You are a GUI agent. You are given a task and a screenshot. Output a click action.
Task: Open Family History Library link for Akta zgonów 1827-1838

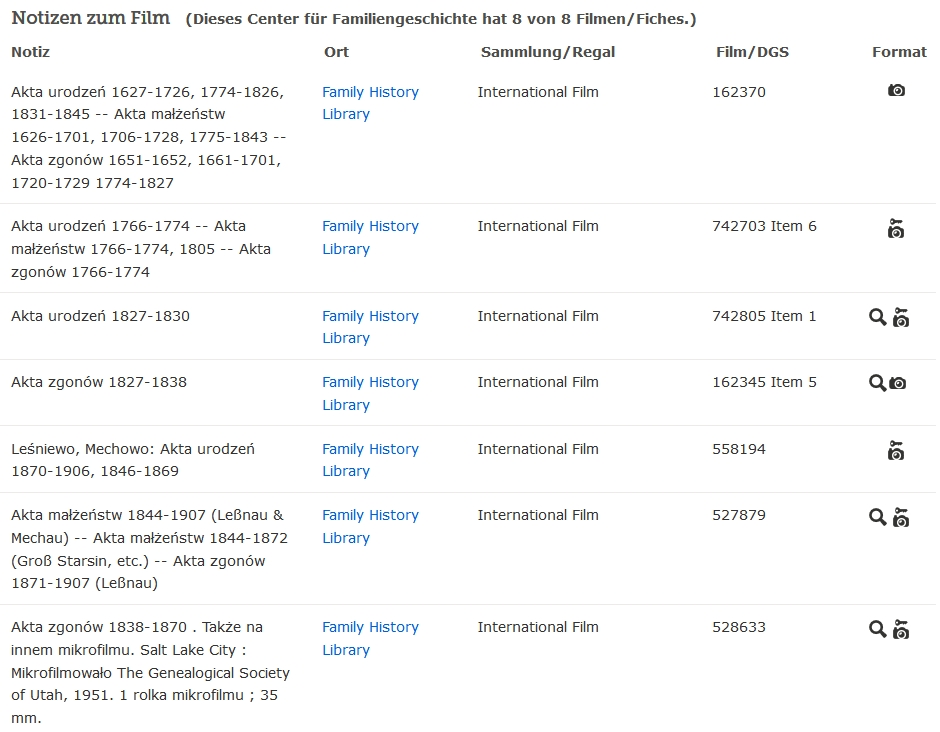coord(370,393)
